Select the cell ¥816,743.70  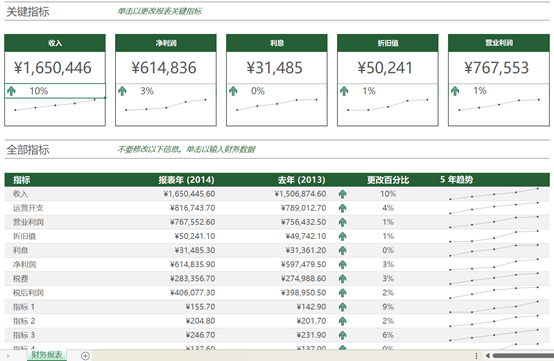pos(192,208)
